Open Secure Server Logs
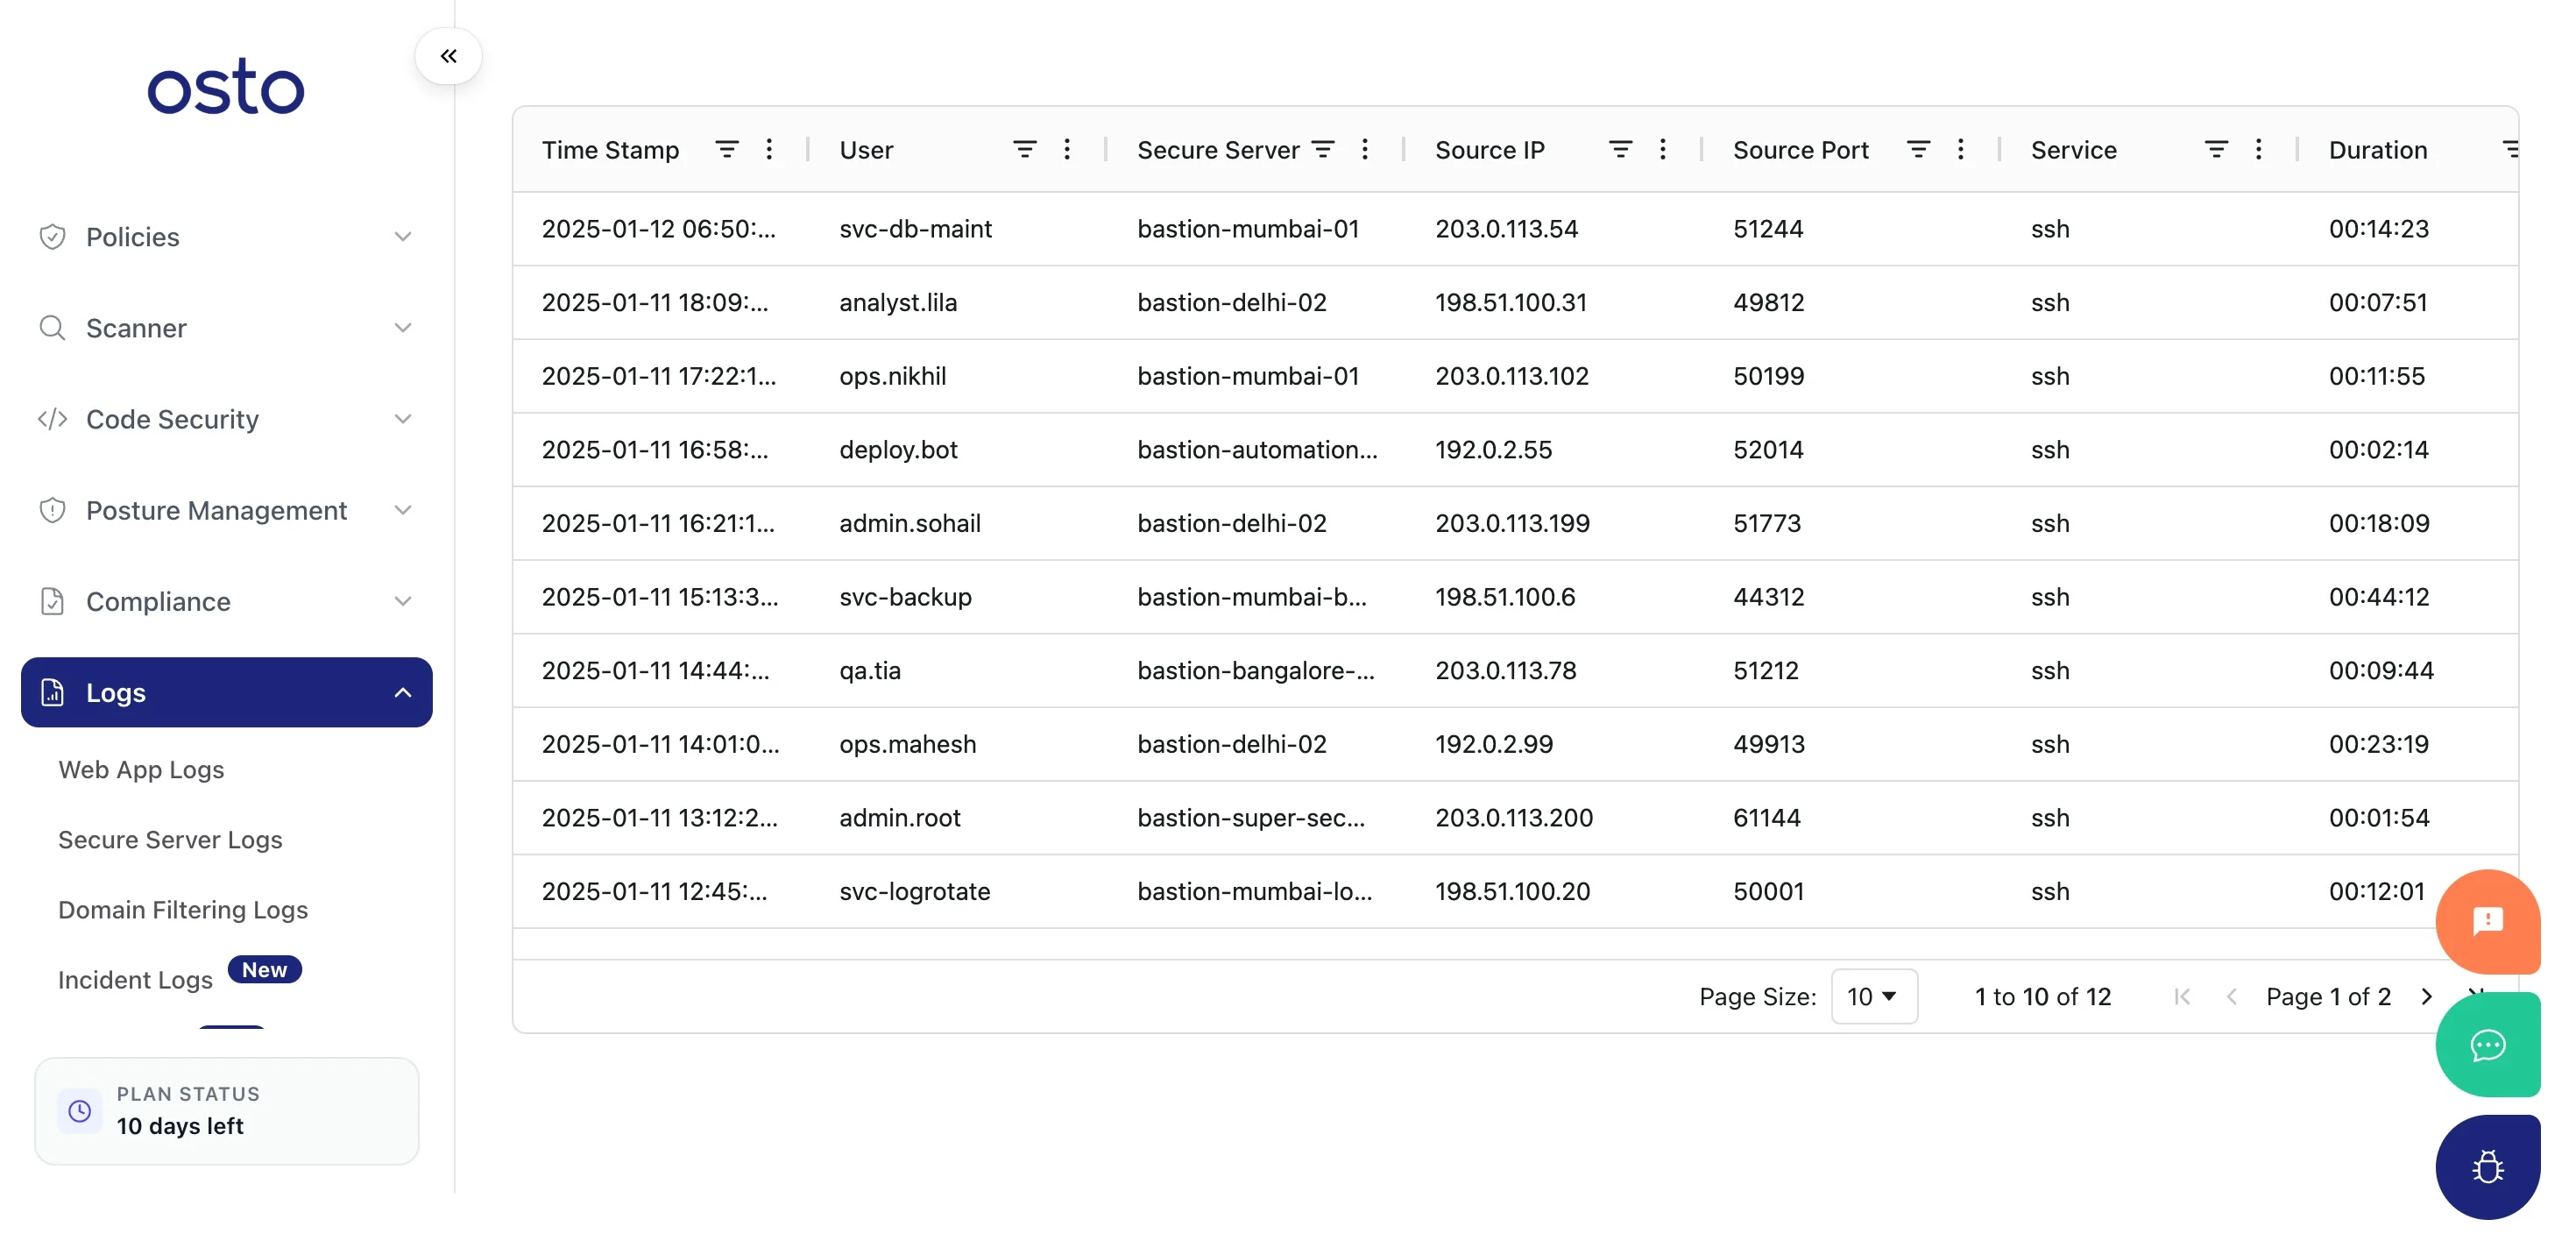Viewport: 2576px width, 1255px height. click(170, 839)
